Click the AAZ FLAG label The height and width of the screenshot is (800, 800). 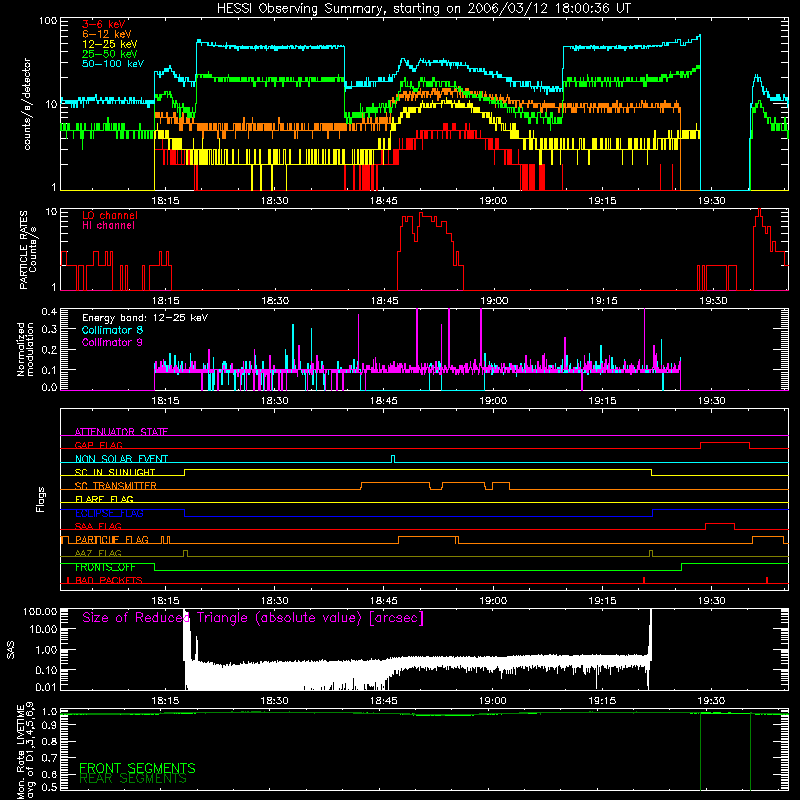click(x=98, y=553)
